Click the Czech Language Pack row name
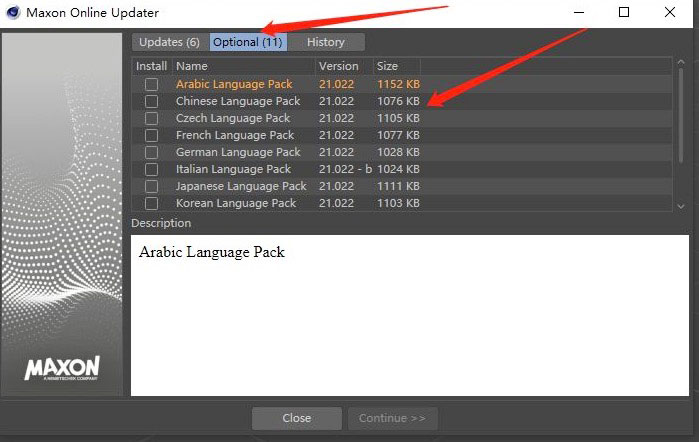This screenshot has width=699, height=442. (x=233, y=118)
